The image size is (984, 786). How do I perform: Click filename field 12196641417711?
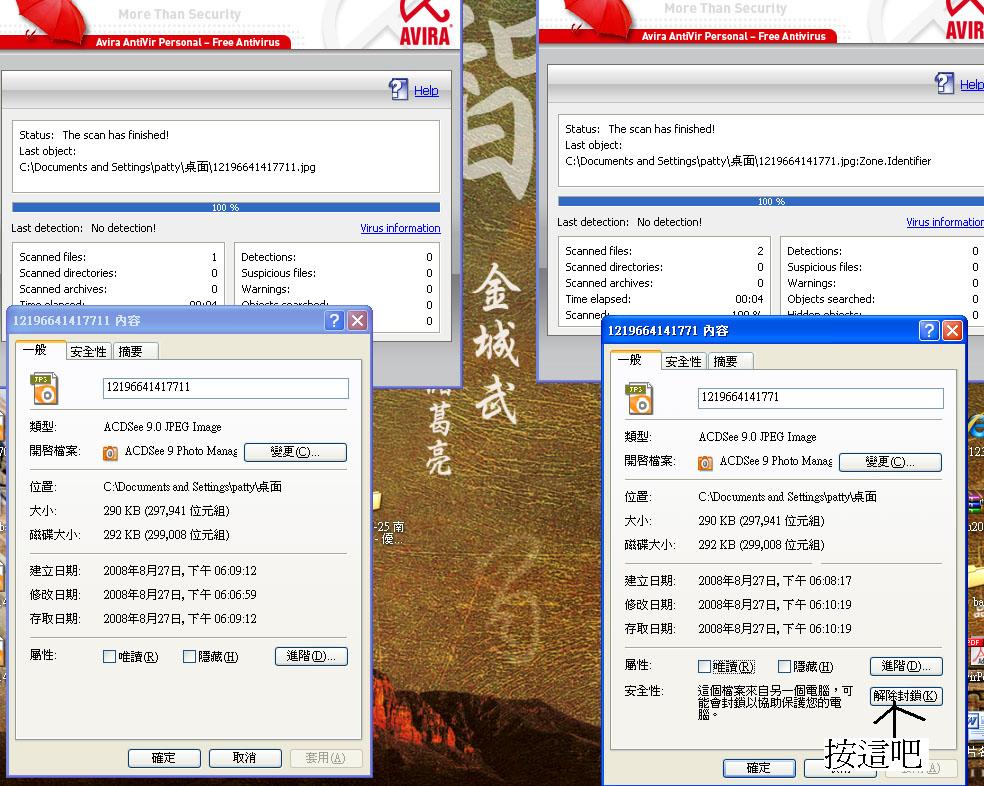pos(226,387)
